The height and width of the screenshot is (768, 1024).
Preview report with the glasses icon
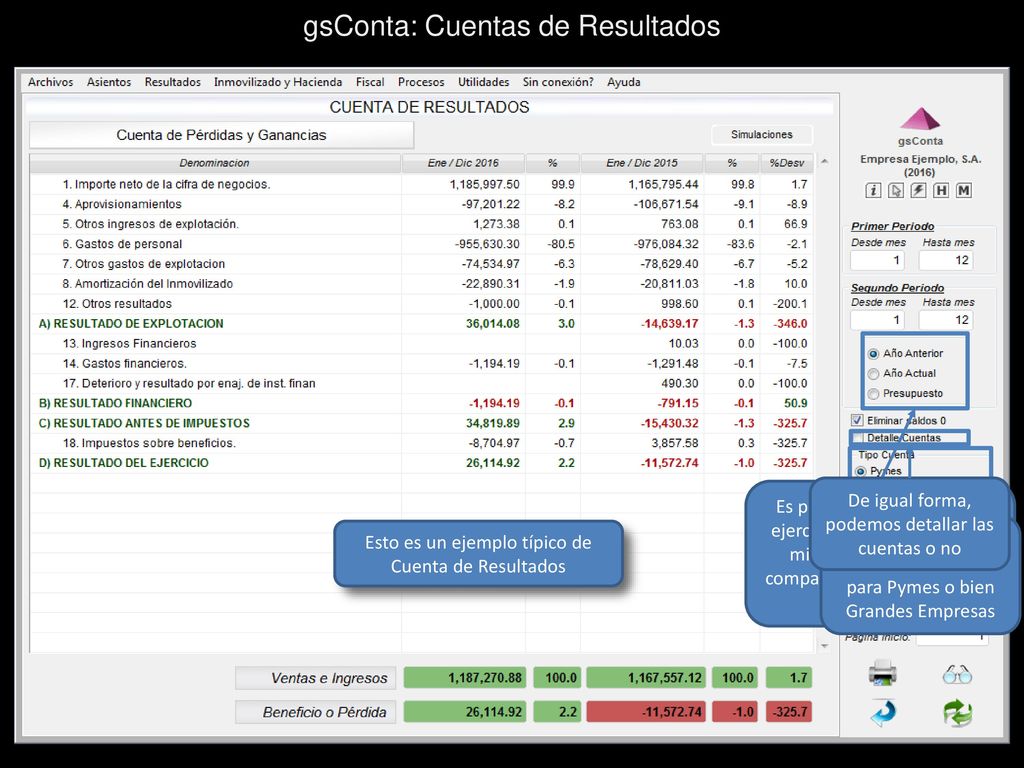tap(957, 674)
